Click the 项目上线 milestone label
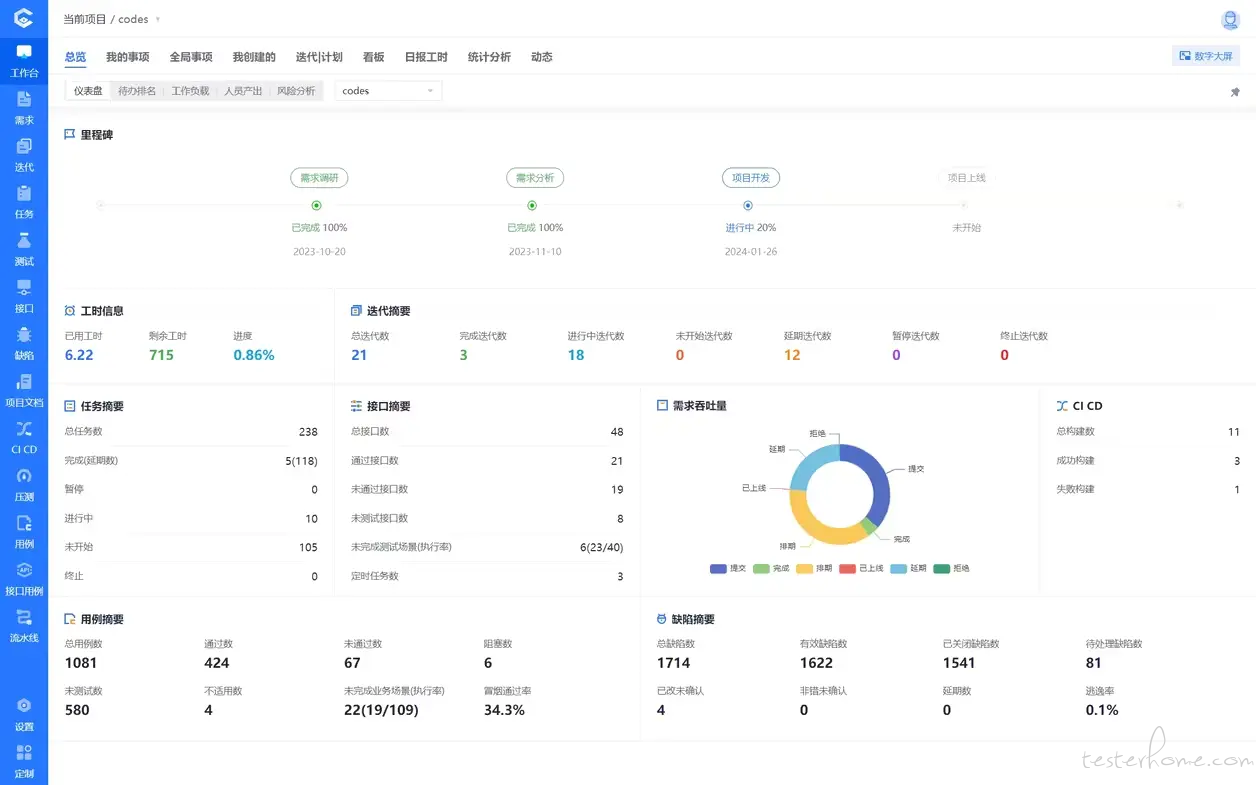The image size is (1256, 785). [x=967, y=178]
